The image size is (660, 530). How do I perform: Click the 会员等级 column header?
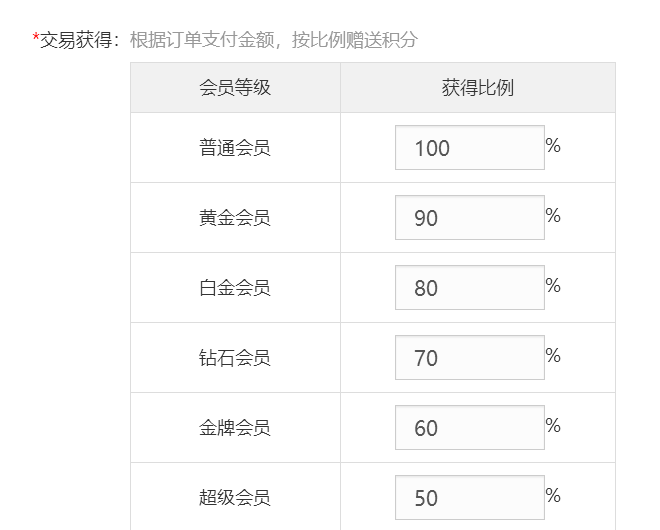[235, 88]
